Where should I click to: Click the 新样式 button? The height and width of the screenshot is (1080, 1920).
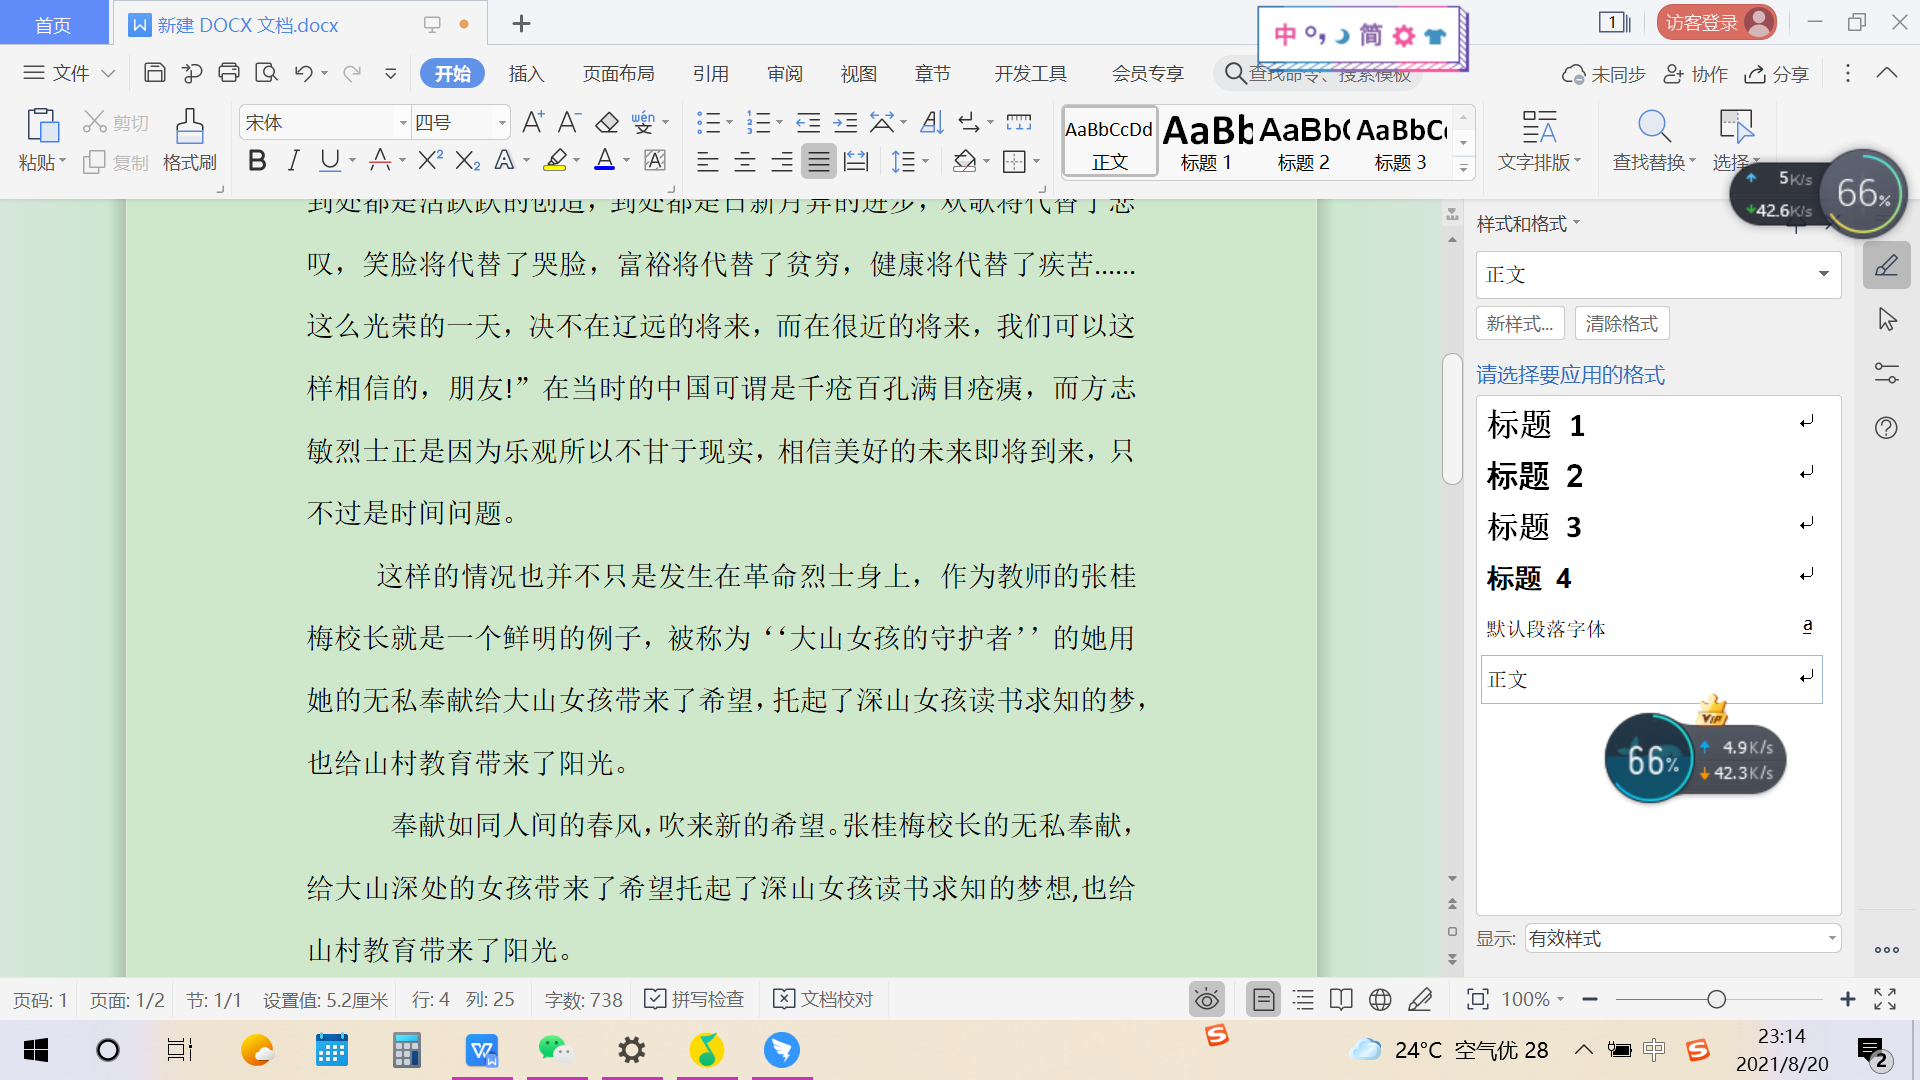(x=1519, y=323)
